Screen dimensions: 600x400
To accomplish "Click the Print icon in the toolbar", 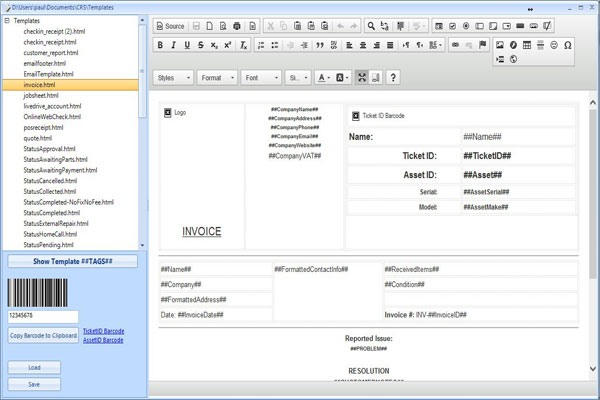I will point(237,26).
